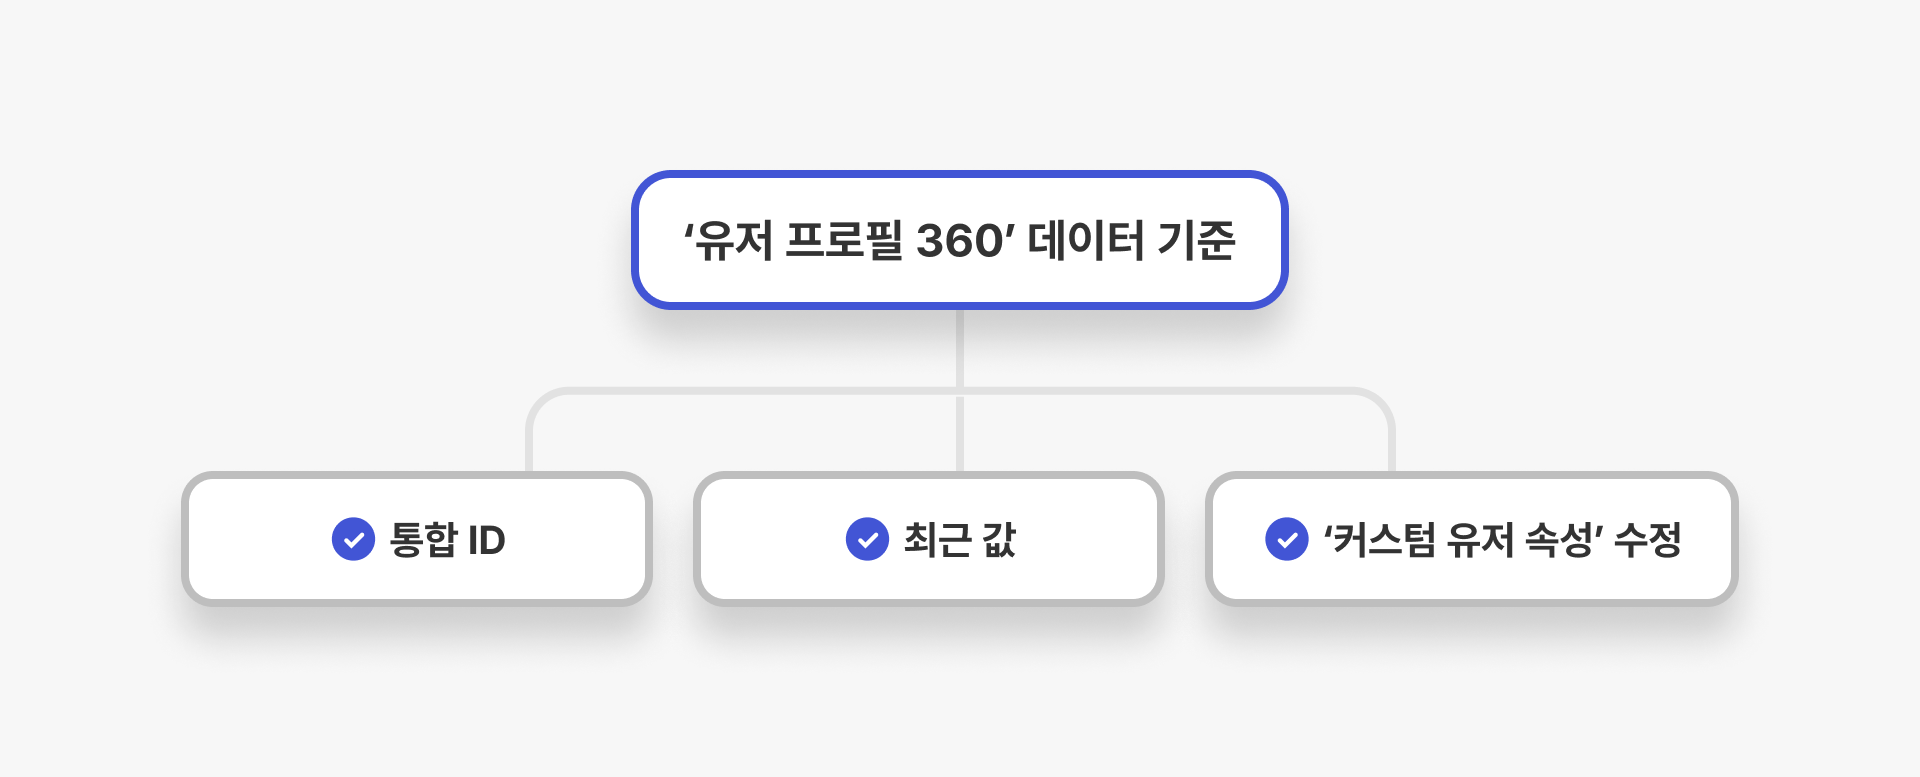
Task: Click the curved connector leading to 수정 node
Action: [1380, 405]
